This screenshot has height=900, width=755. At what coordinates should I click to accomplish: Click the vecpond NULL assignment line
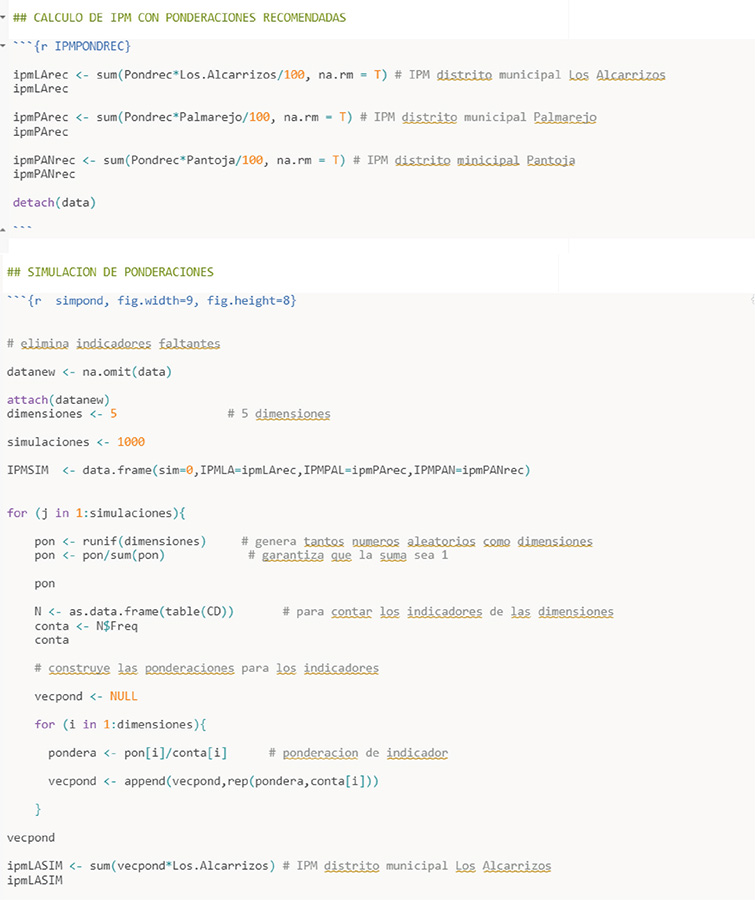(86, 696)
